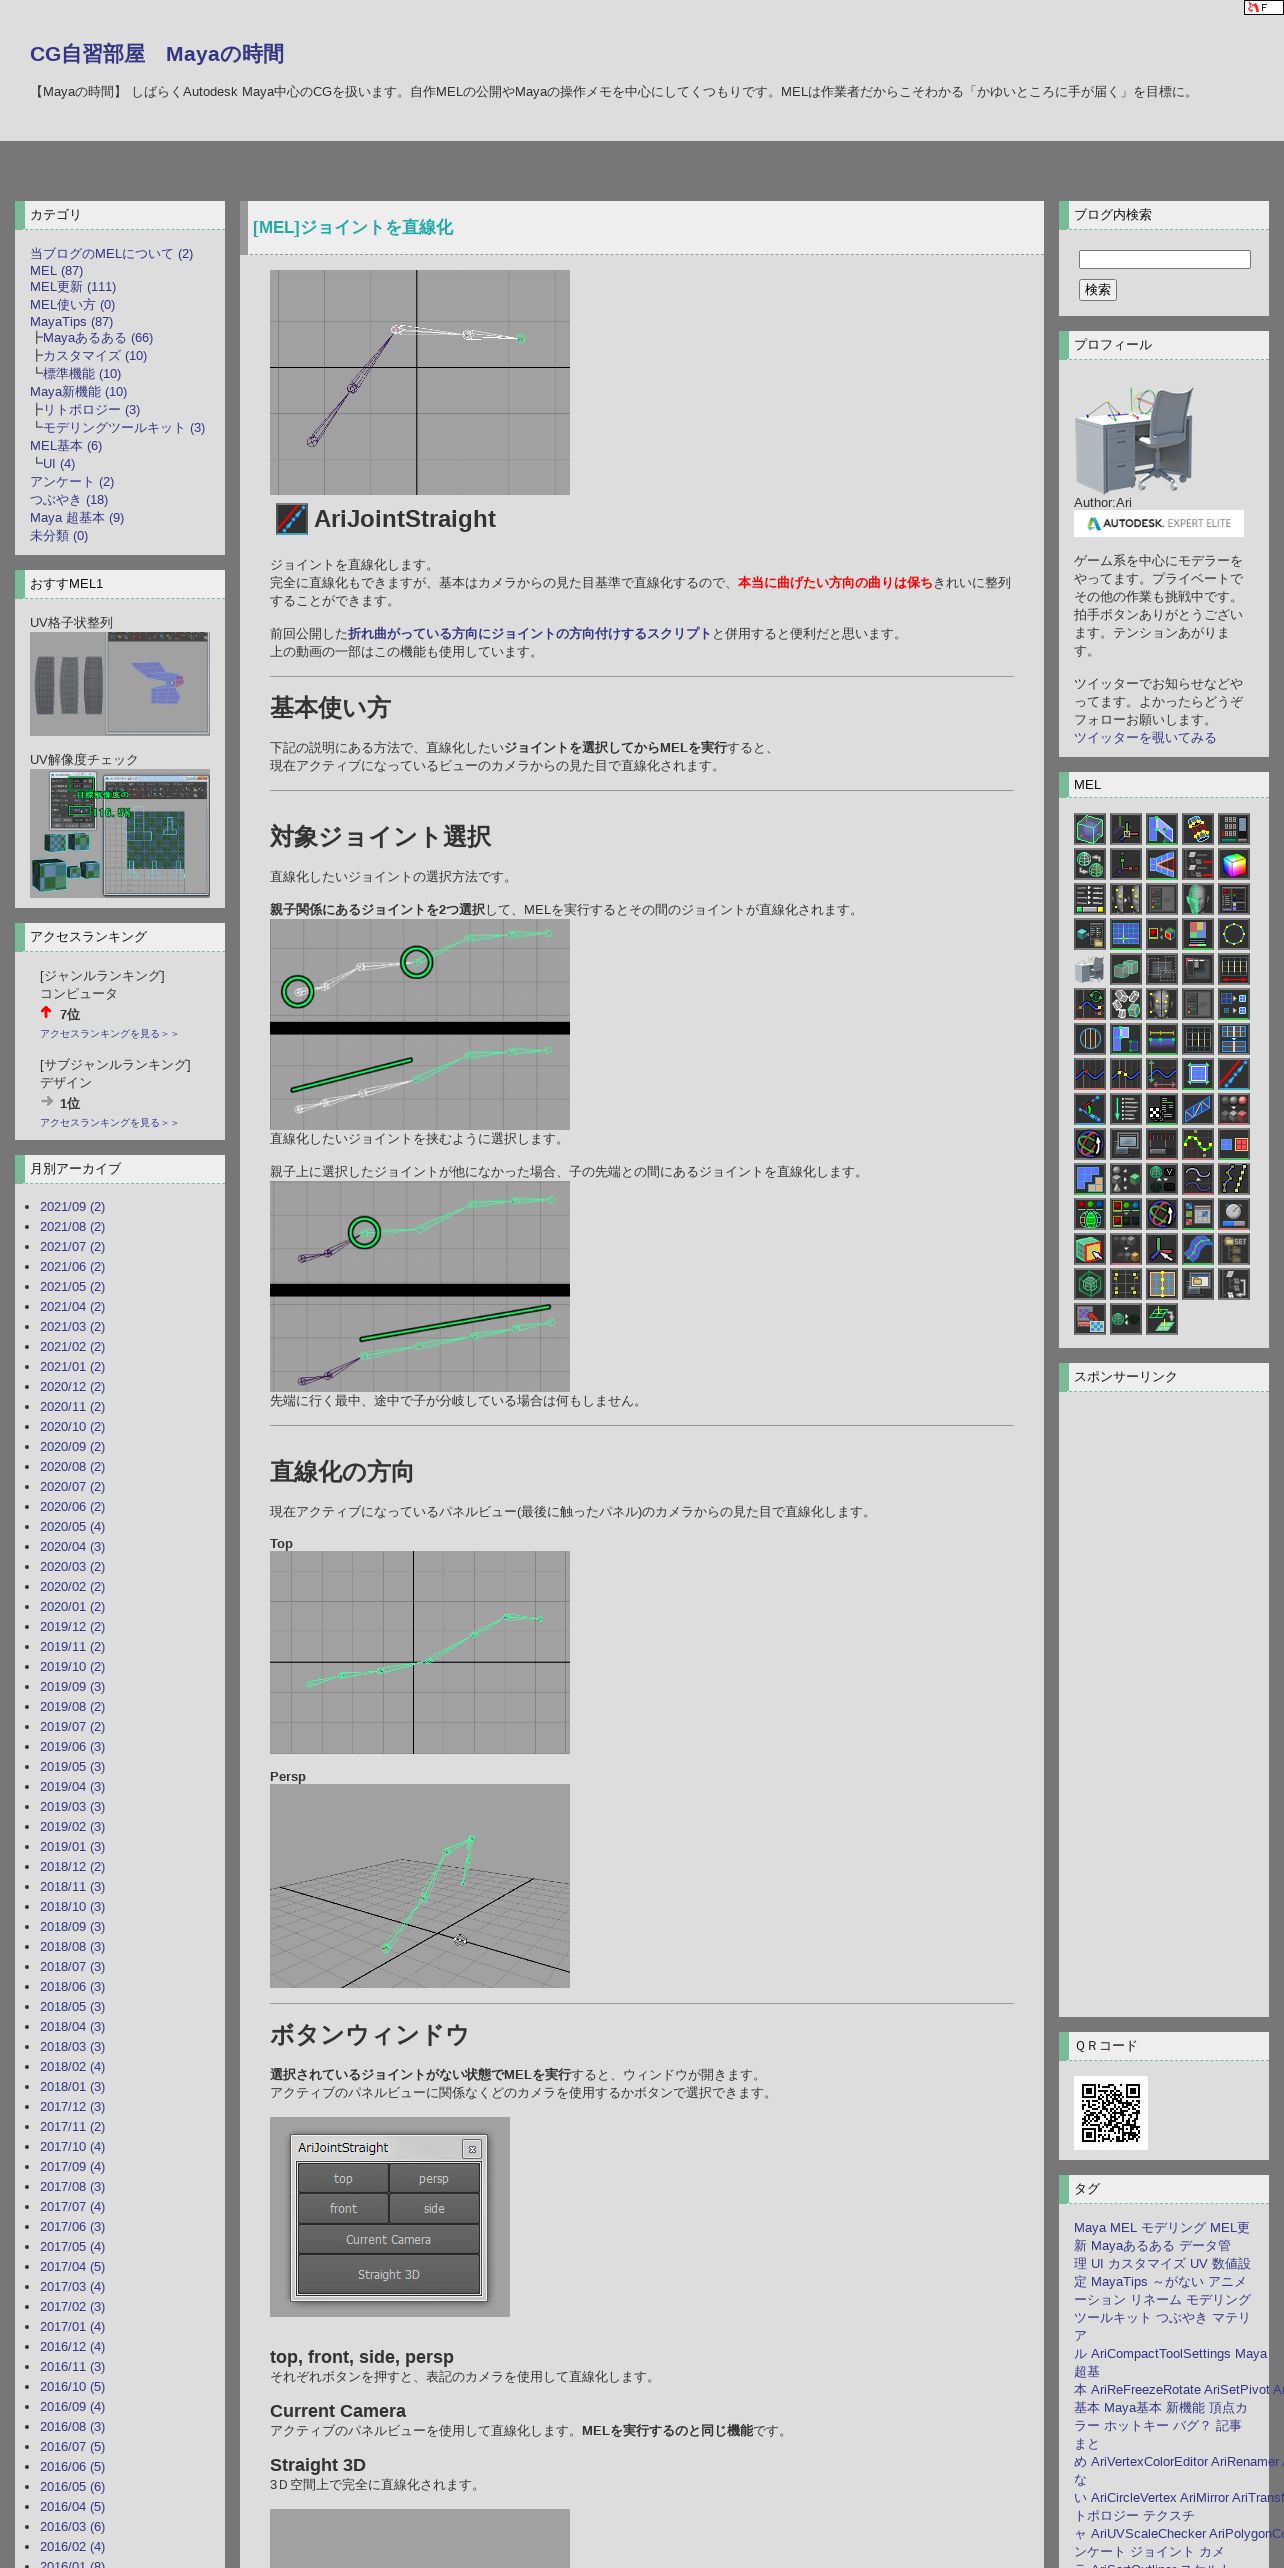The width and height of the screenshot is (1284, 2568).
Task: Open the circle with vertical lines icon
Action: 1090,1039
